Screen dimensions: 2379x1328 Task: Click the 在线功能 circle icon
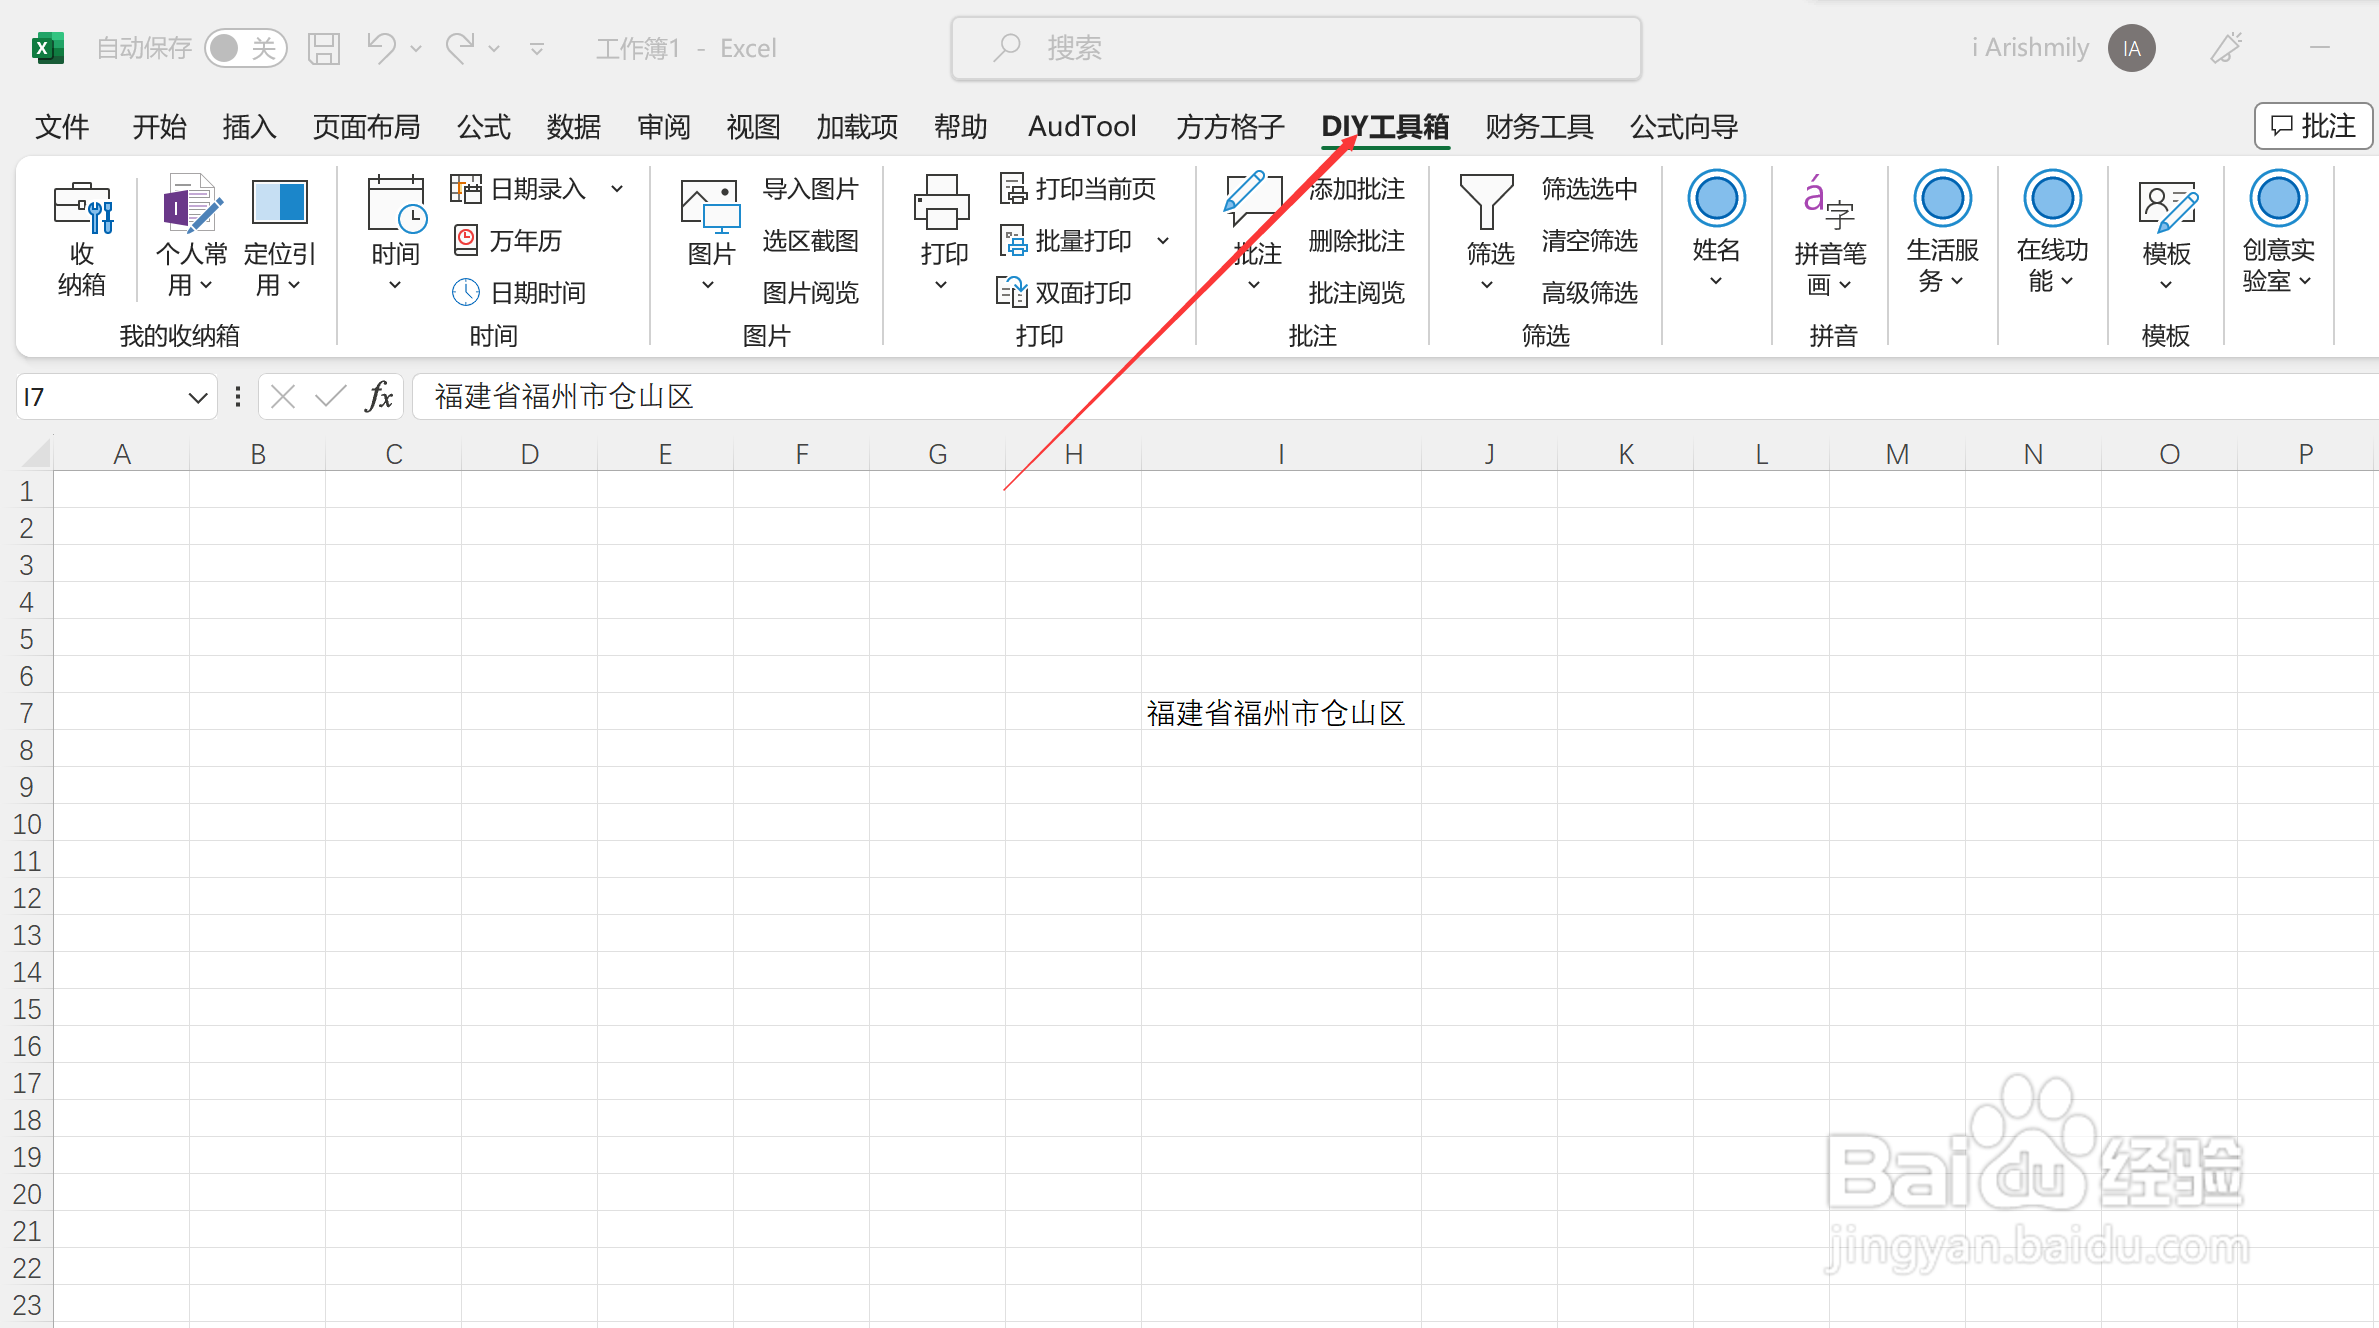click(x=2052, y=198)
